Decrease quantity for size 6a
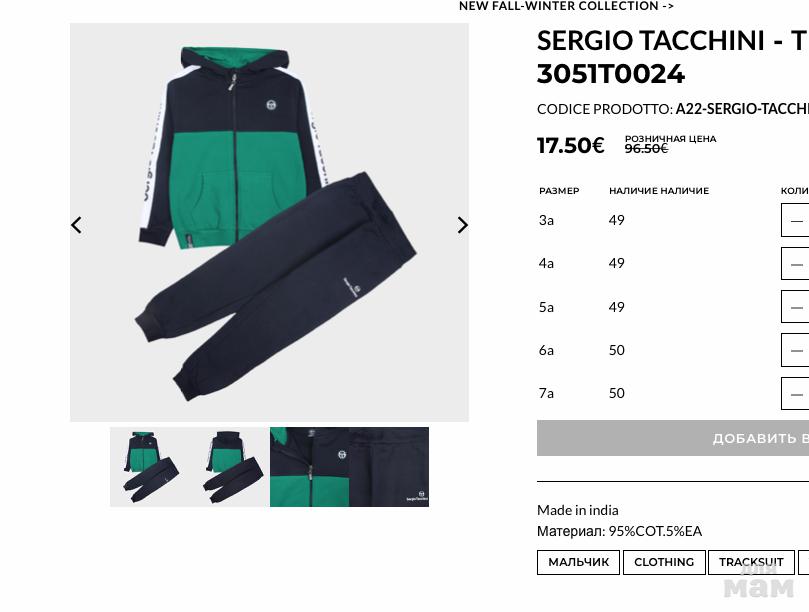The image size is (809, 612). pos(796,350)
